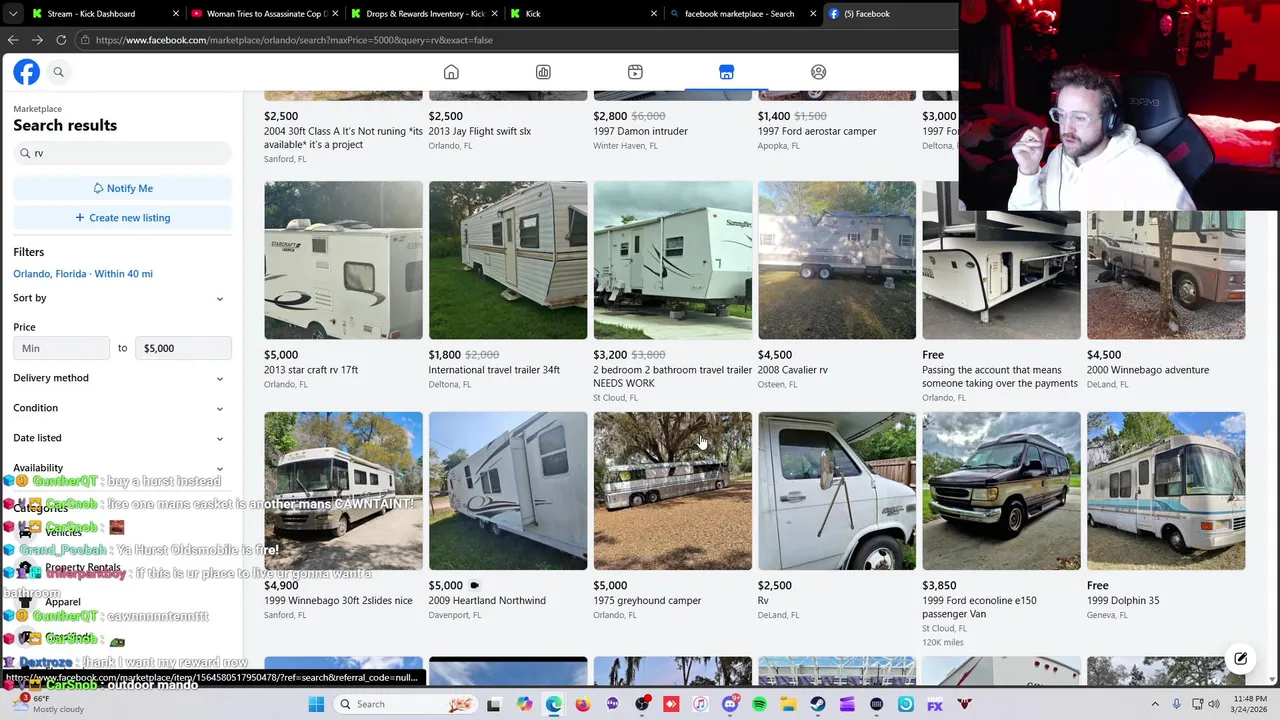Expand the Sort by filter
The width and height of the screenshot is (1280, 720).
[119, 298]
